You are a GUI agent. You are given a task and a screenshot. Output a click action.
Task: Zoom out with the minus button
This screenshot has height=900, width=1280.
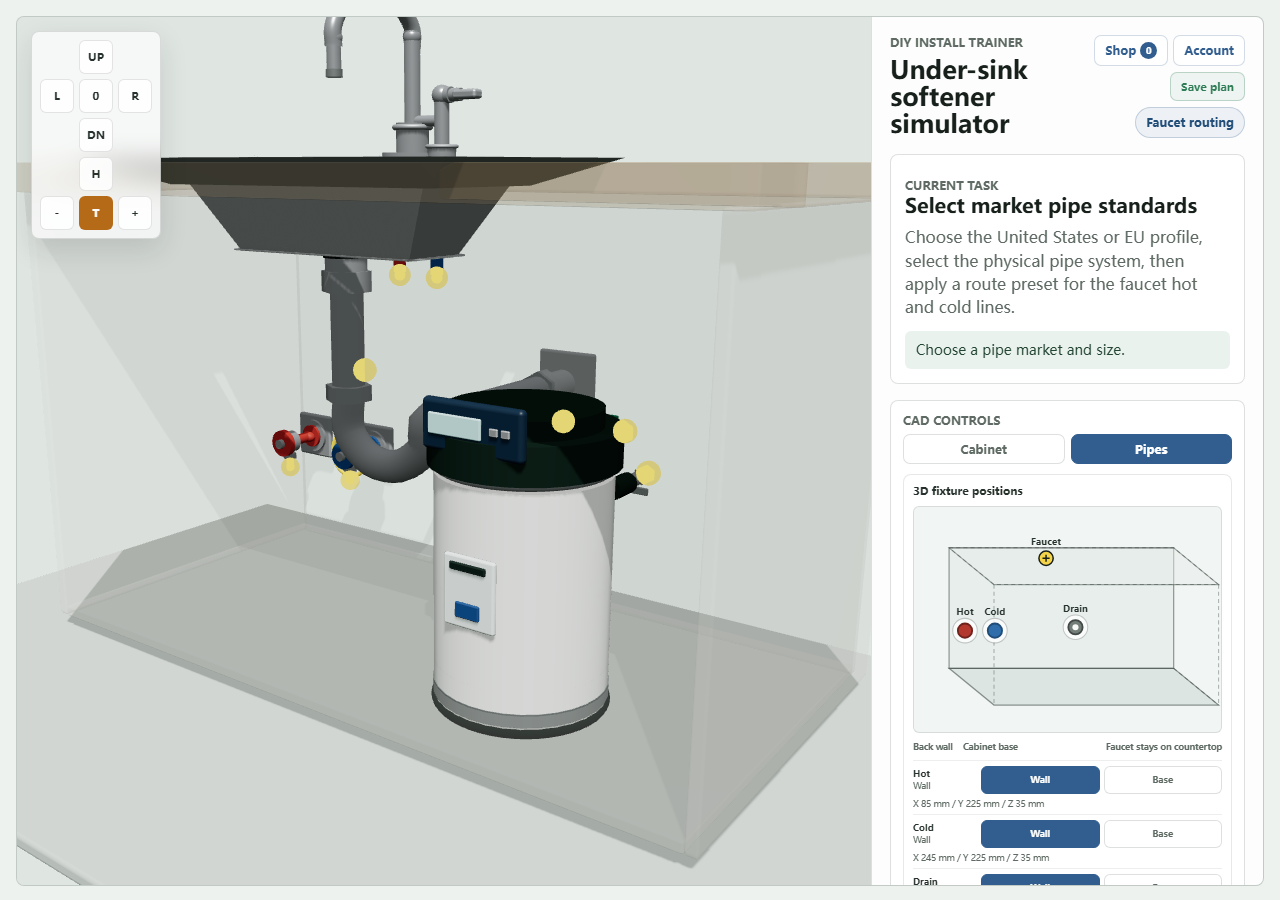pos(57,213)
